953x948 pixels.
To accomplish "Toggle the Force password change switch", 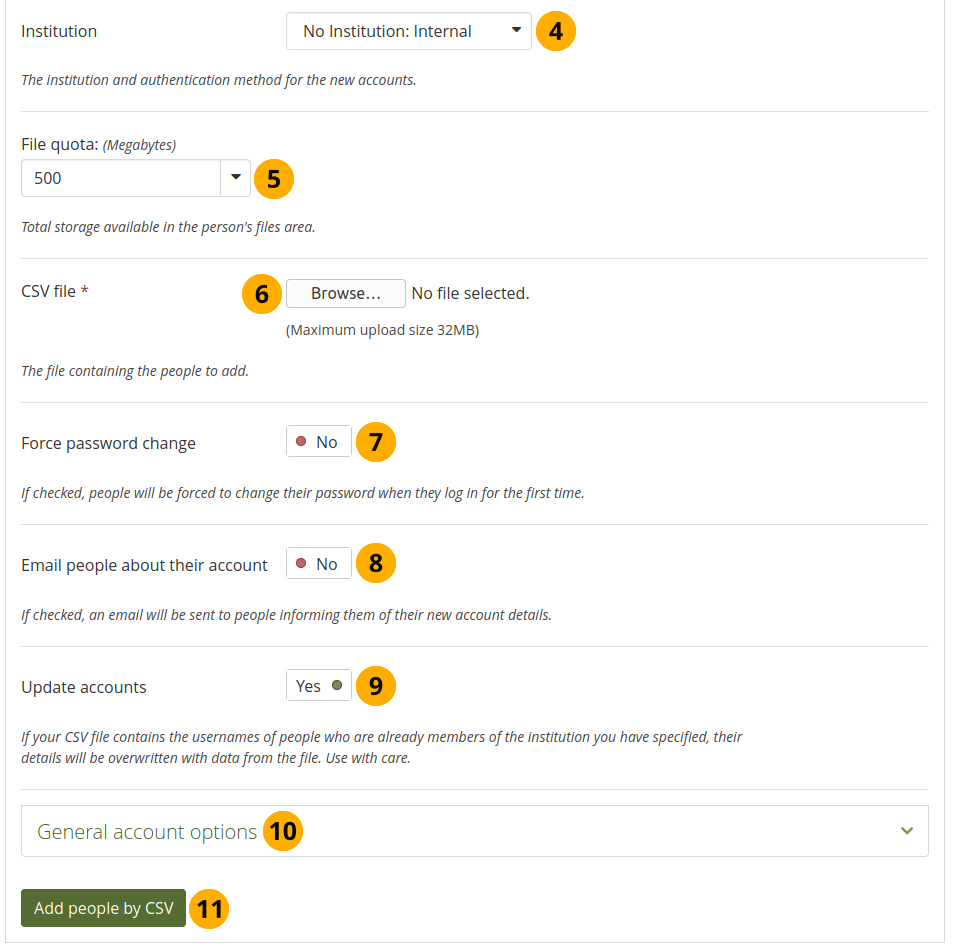I will click(319, 442).
